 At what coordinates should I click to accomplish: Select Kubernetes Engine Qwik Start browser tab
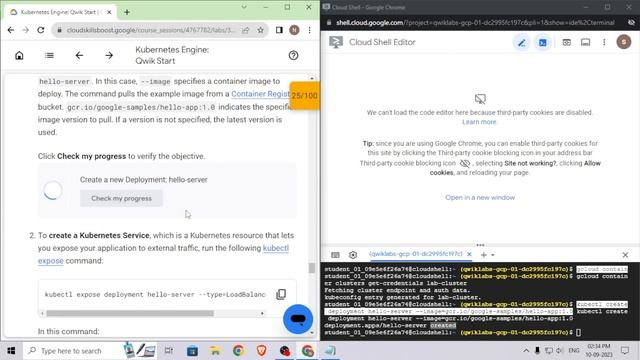coord(58,12)
